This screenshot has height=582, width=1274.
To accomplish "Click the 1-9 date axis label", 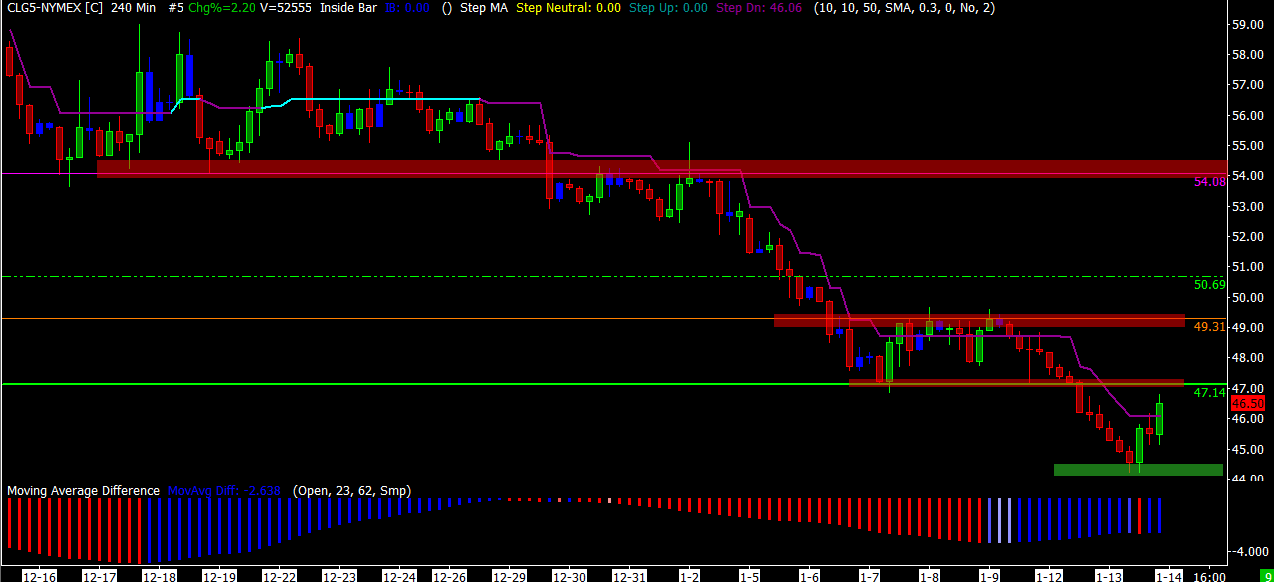I will pyautogui.click(x=989, y=576).
